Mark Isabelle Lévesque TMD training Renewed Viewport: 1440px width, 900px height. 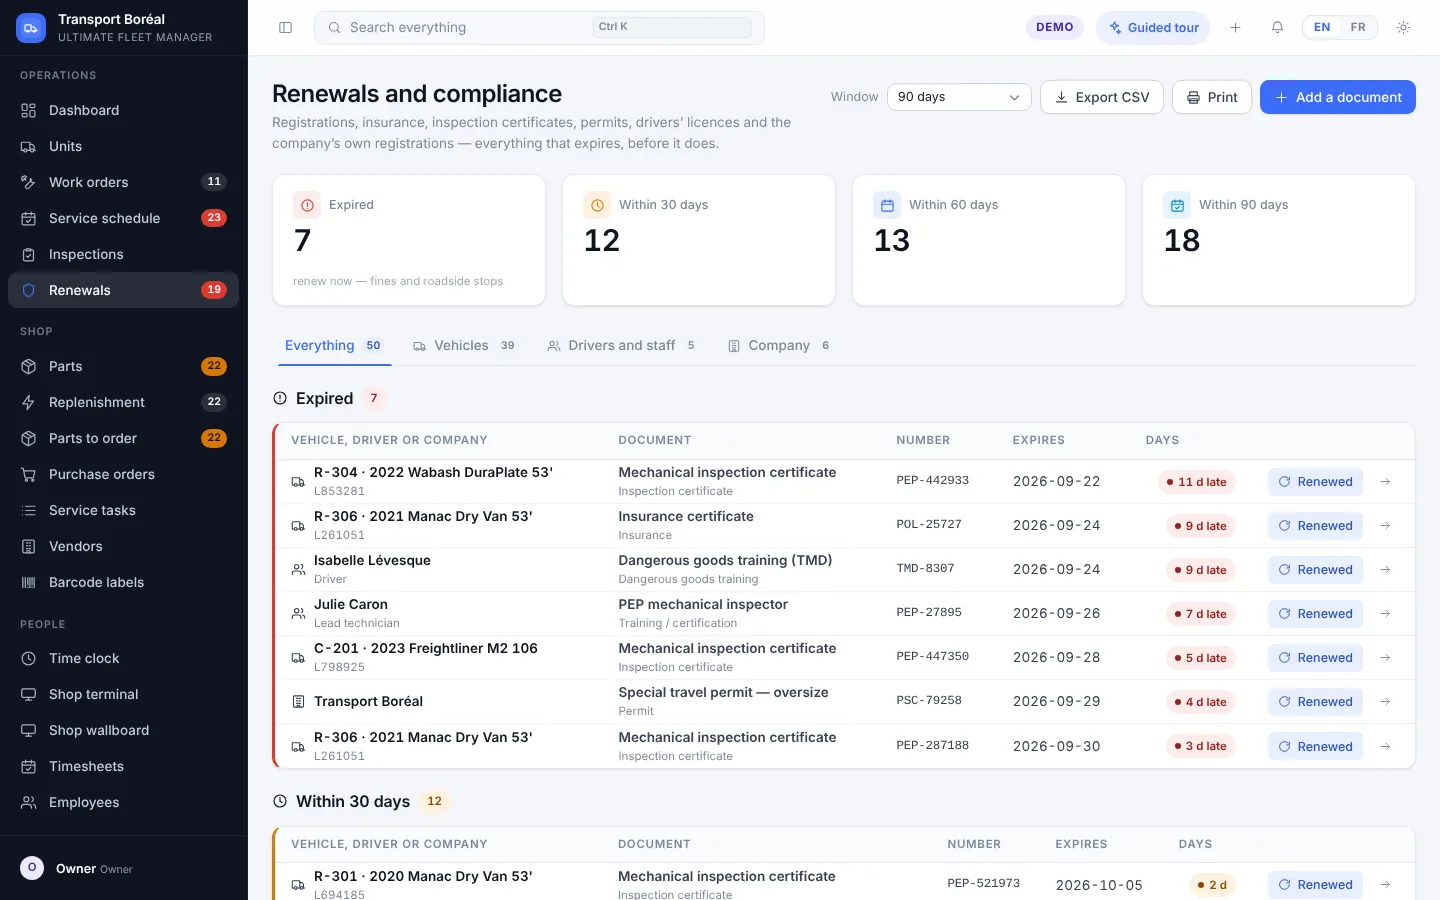(1315, 570)
